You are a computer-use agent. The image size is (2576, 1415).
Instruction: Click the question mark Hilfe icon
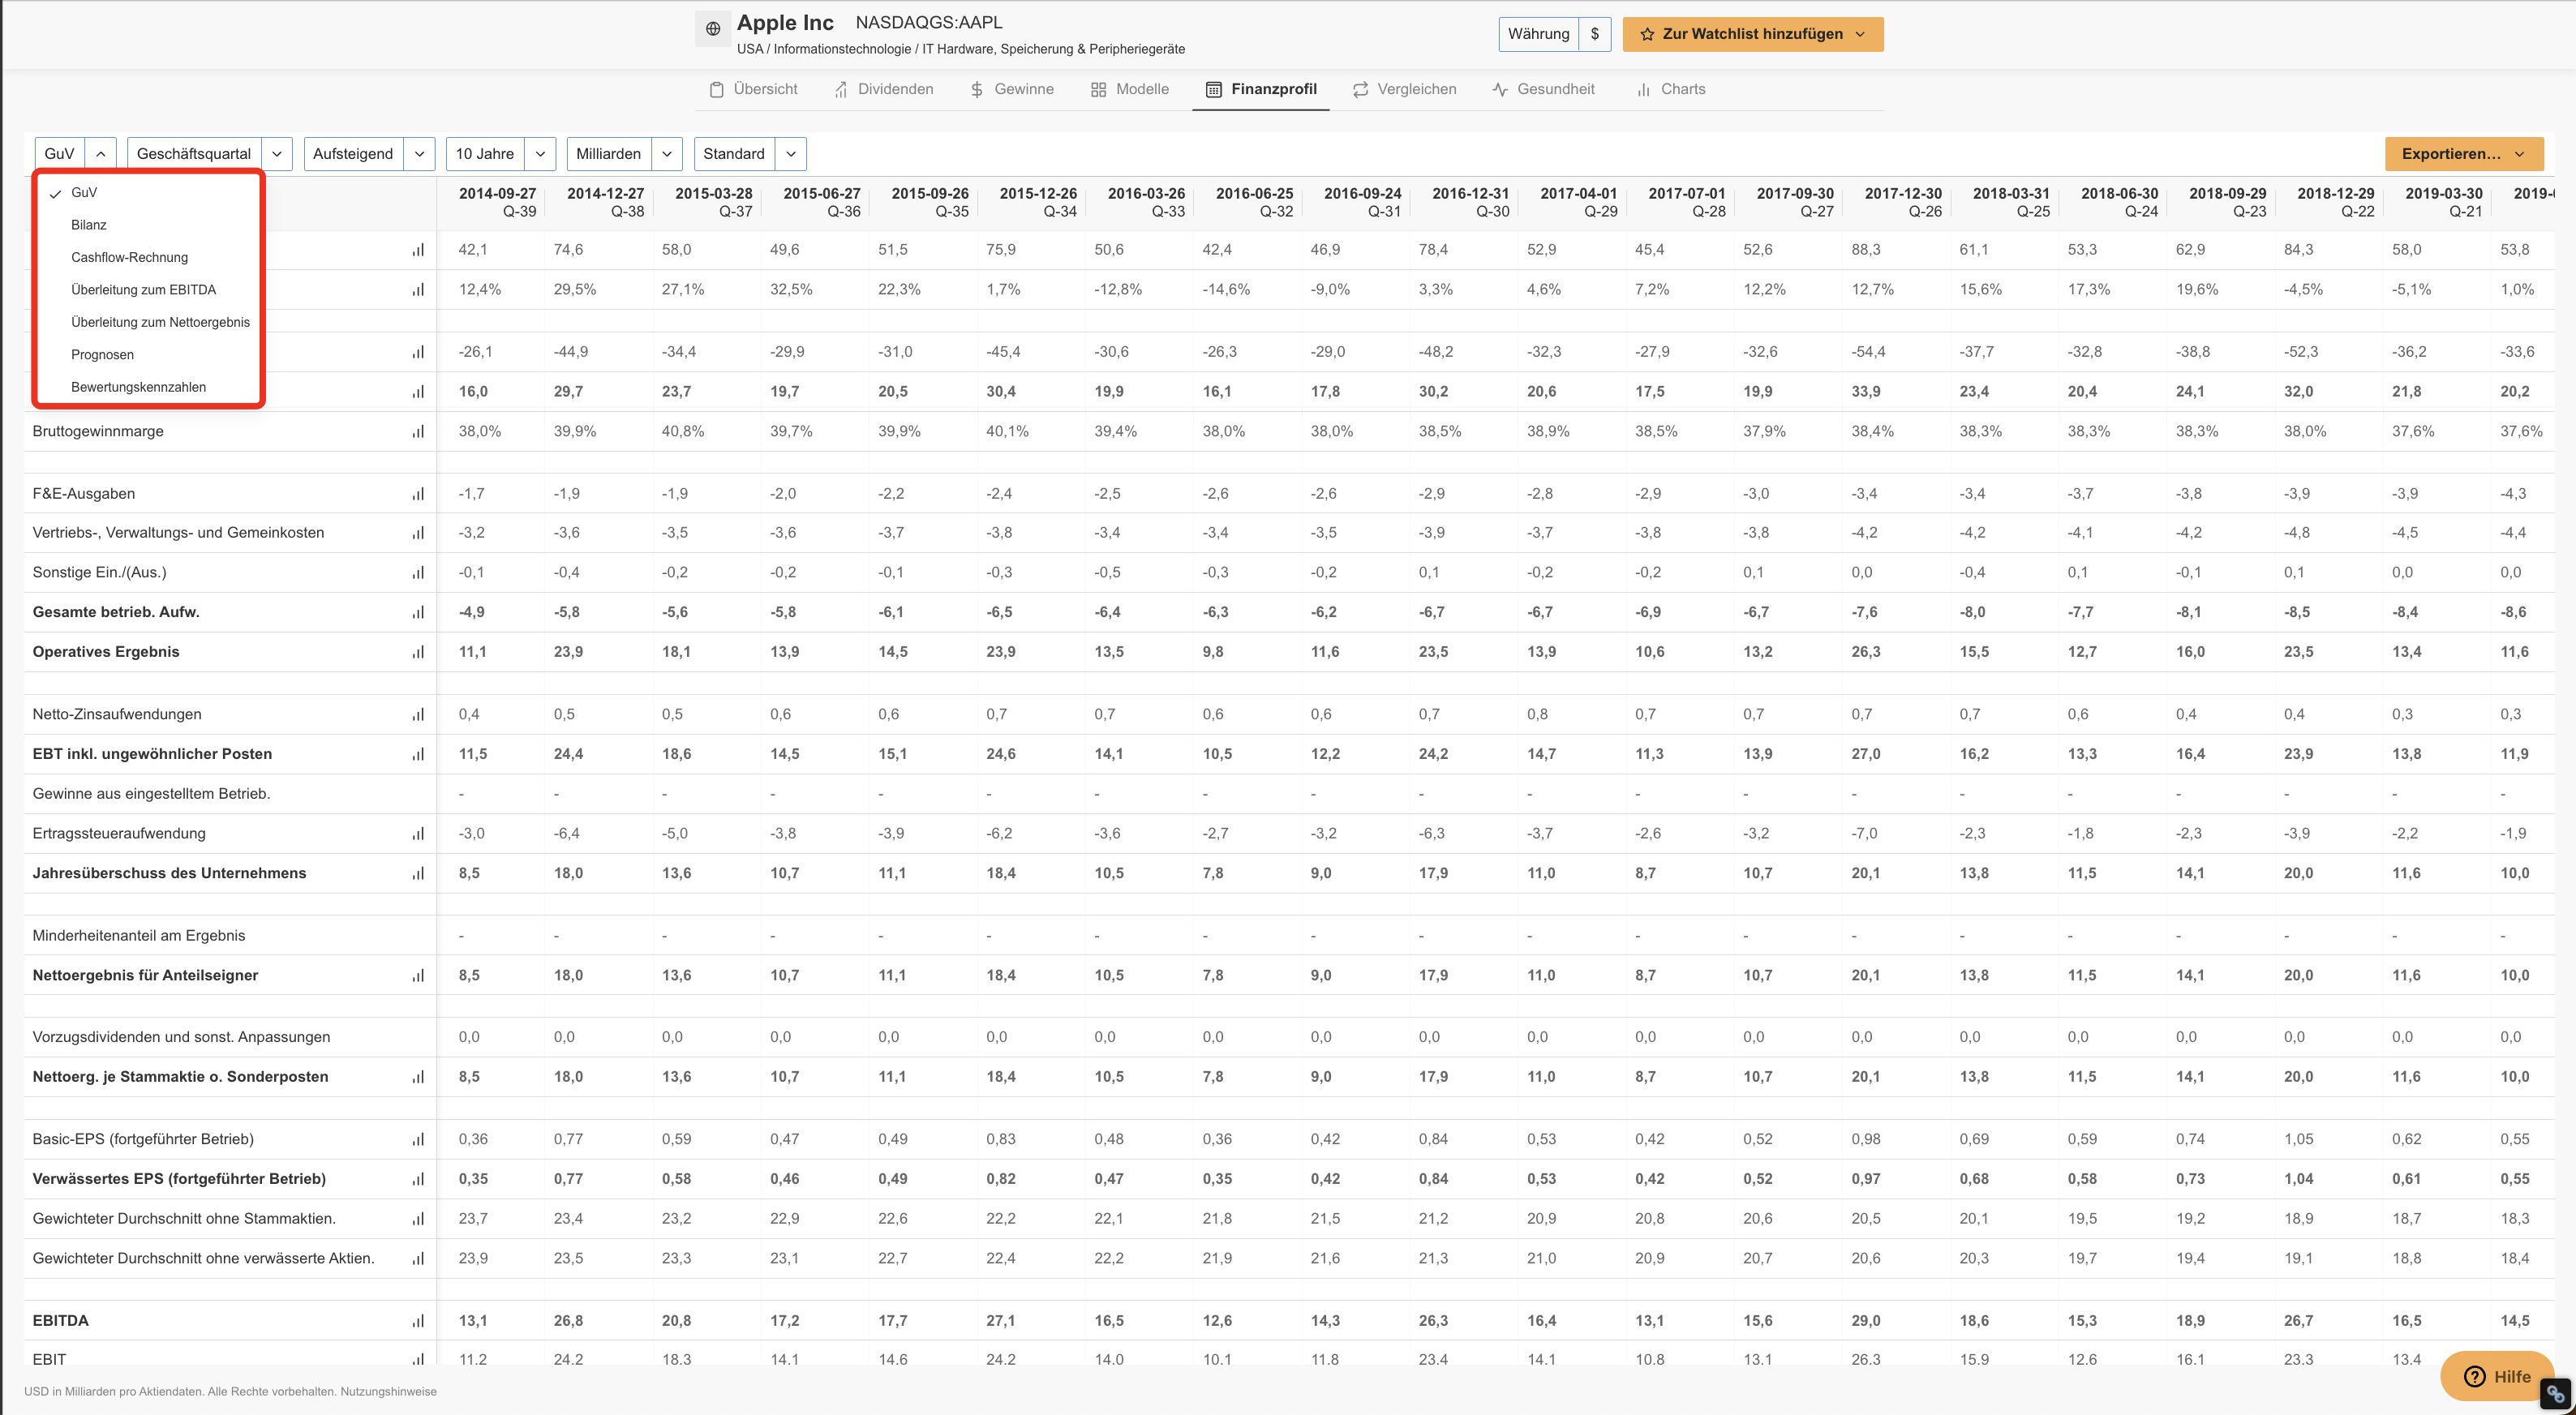2474,1377
